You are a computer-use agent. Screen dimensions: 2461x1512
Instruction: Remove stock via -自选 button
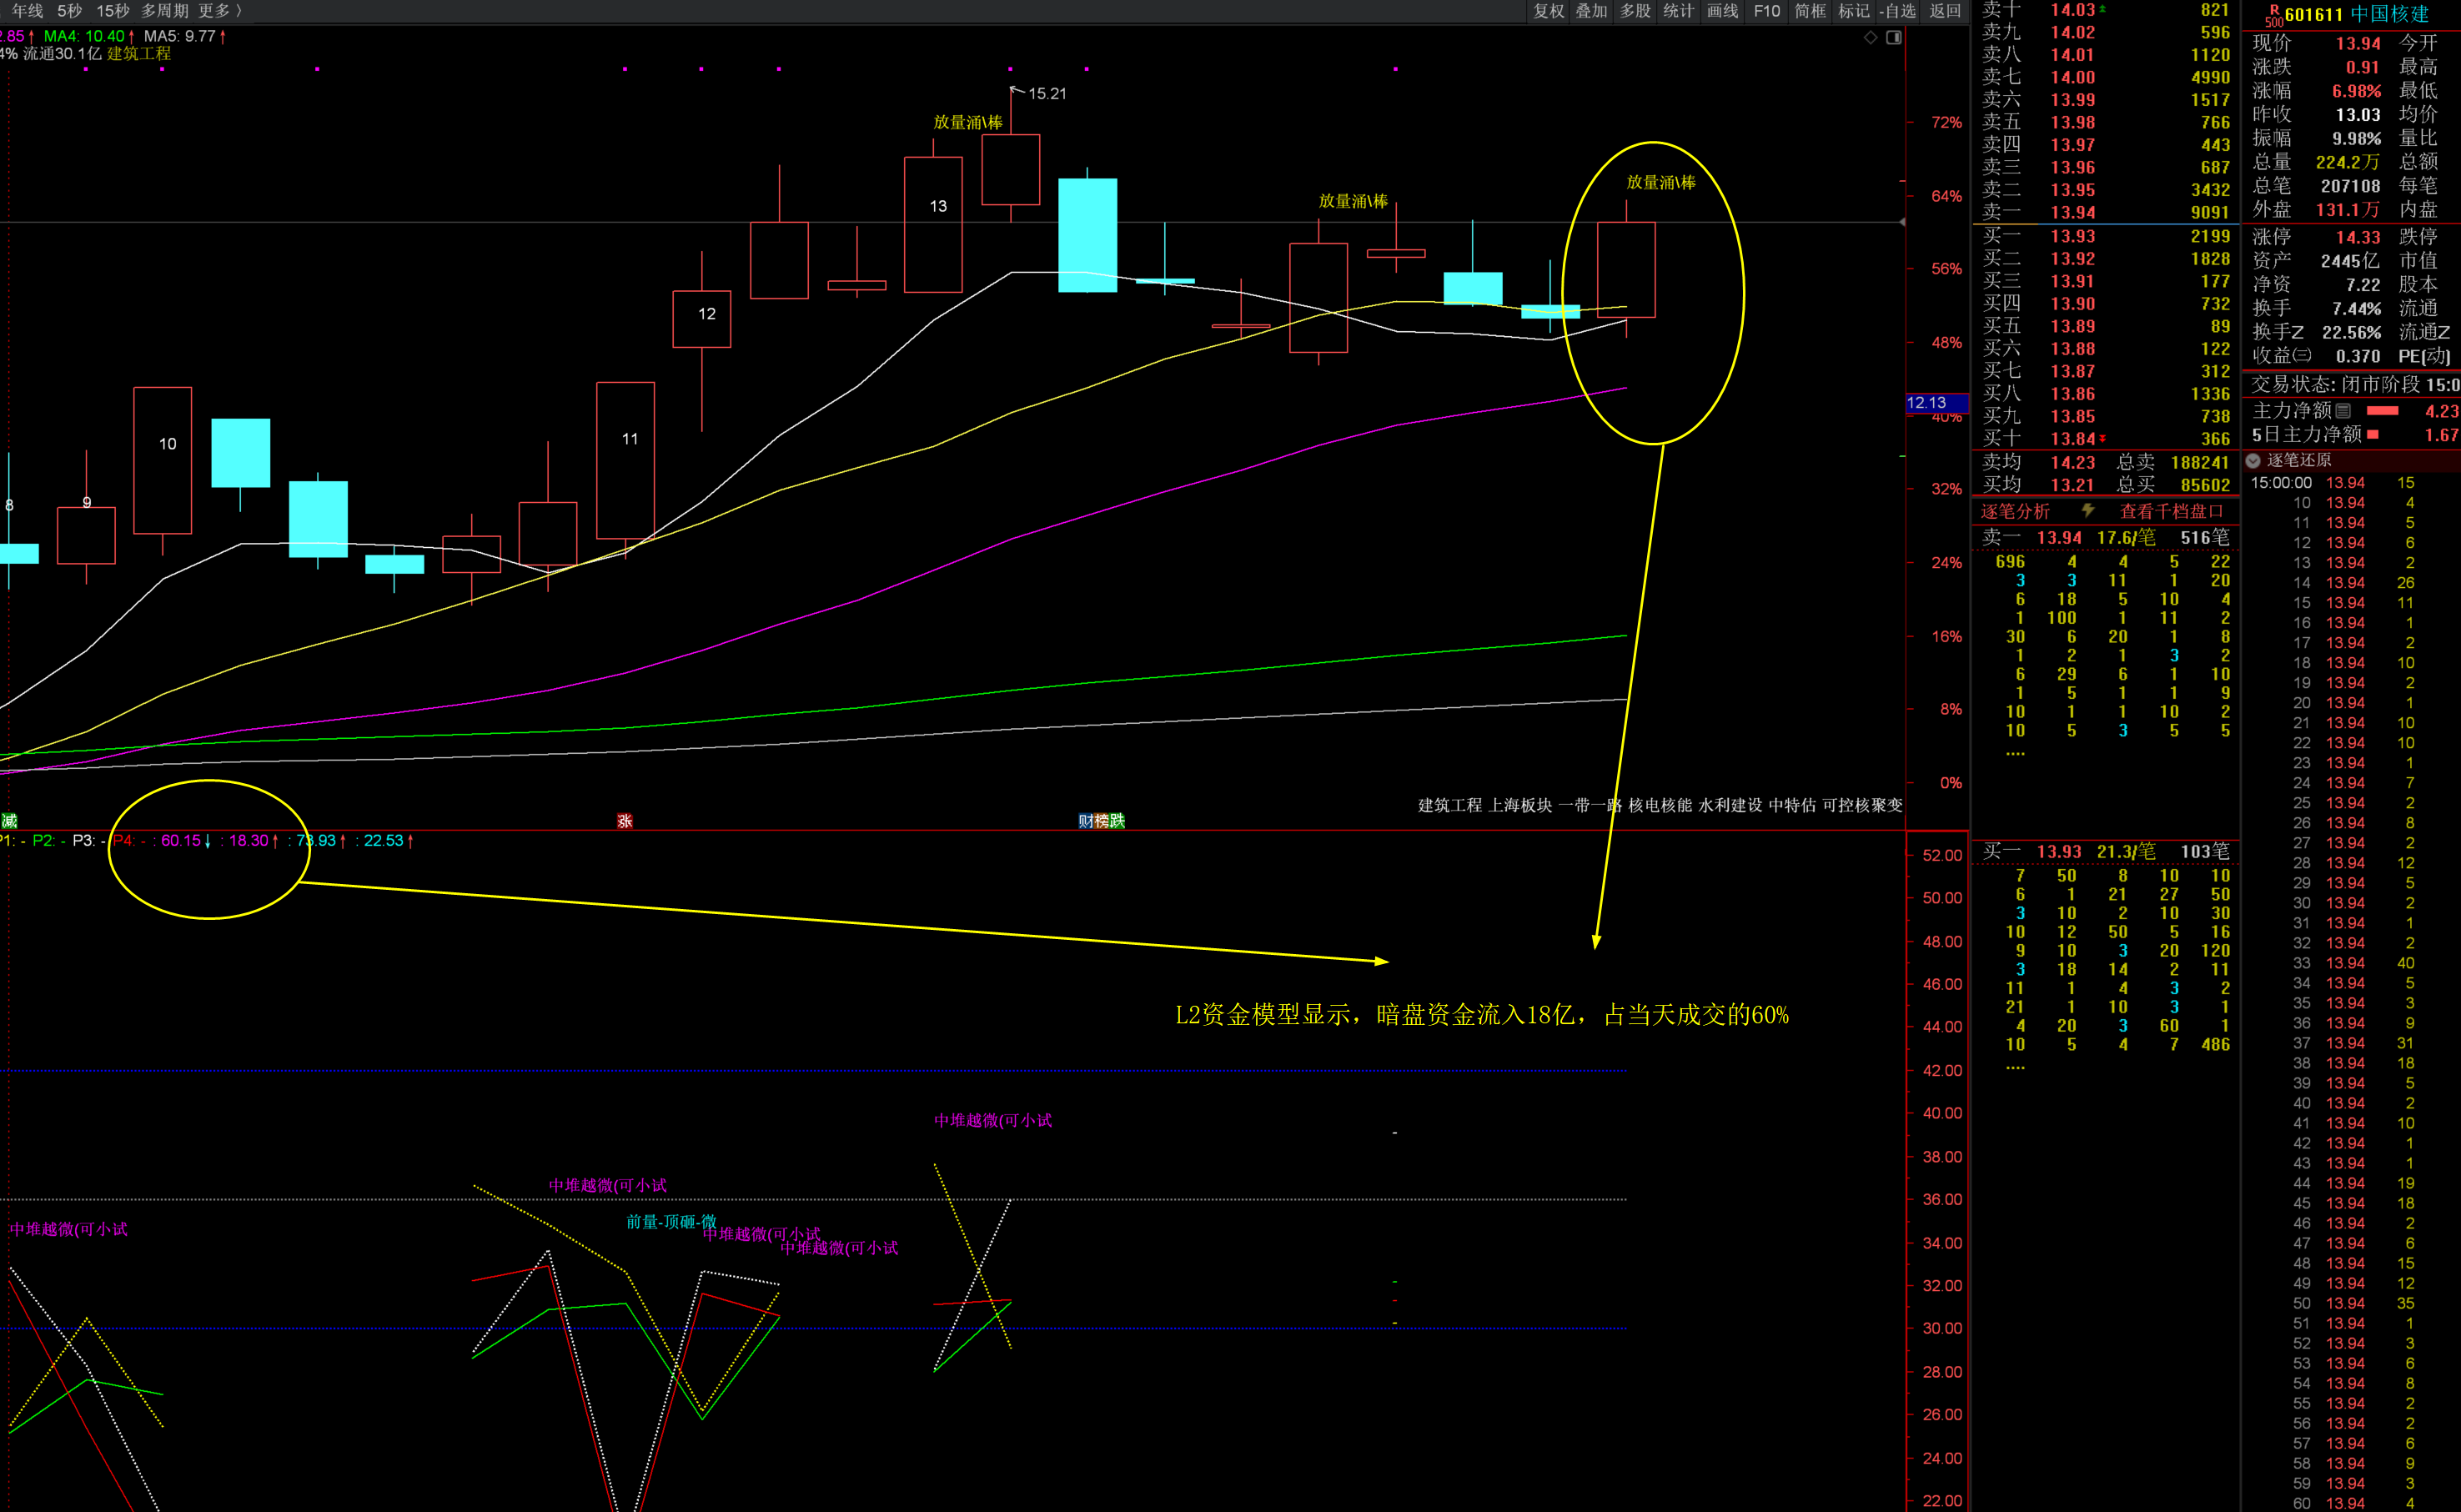(x=1897, y=11)
